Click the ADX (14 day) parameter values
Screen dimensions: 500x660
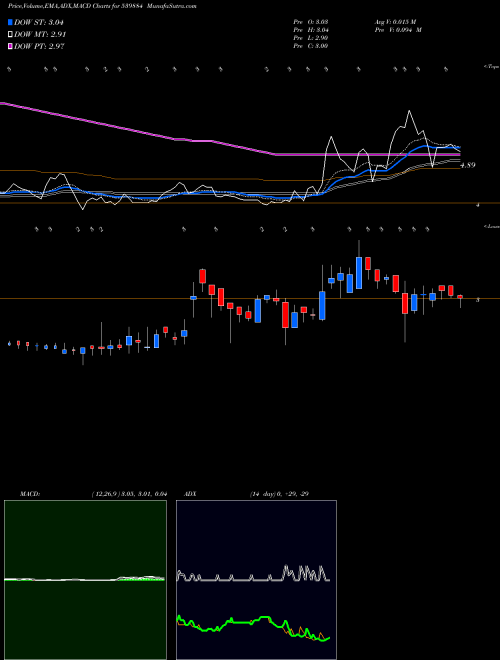coord(279,494)
